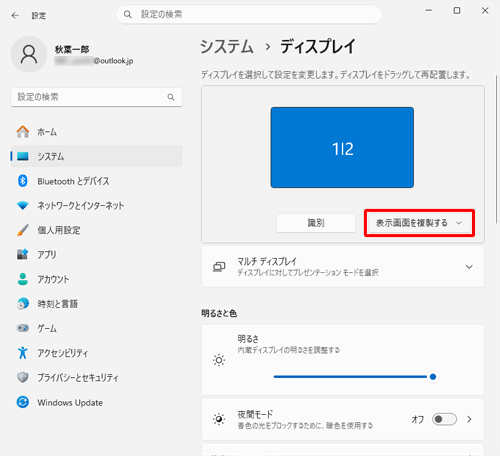Click the ディスプレイ page heading

pyautogui.click(x=318, y=46)
